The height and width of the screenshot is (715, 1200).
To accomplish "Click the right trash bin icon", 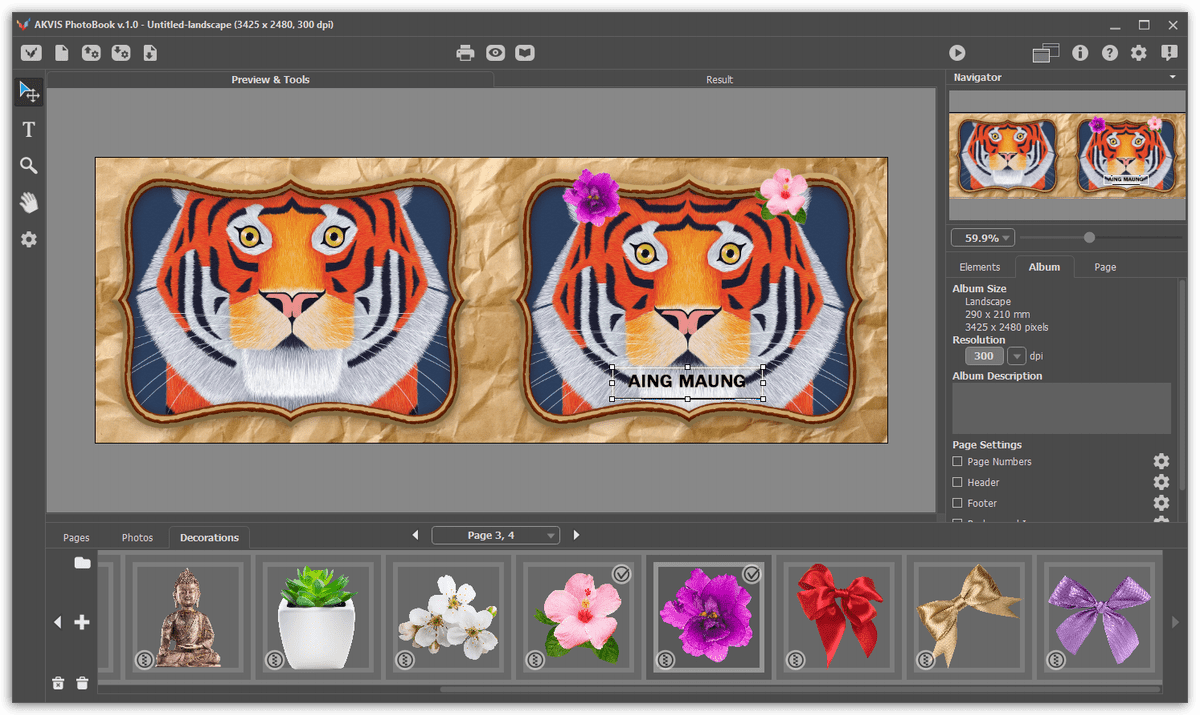I will click(82, 683).
